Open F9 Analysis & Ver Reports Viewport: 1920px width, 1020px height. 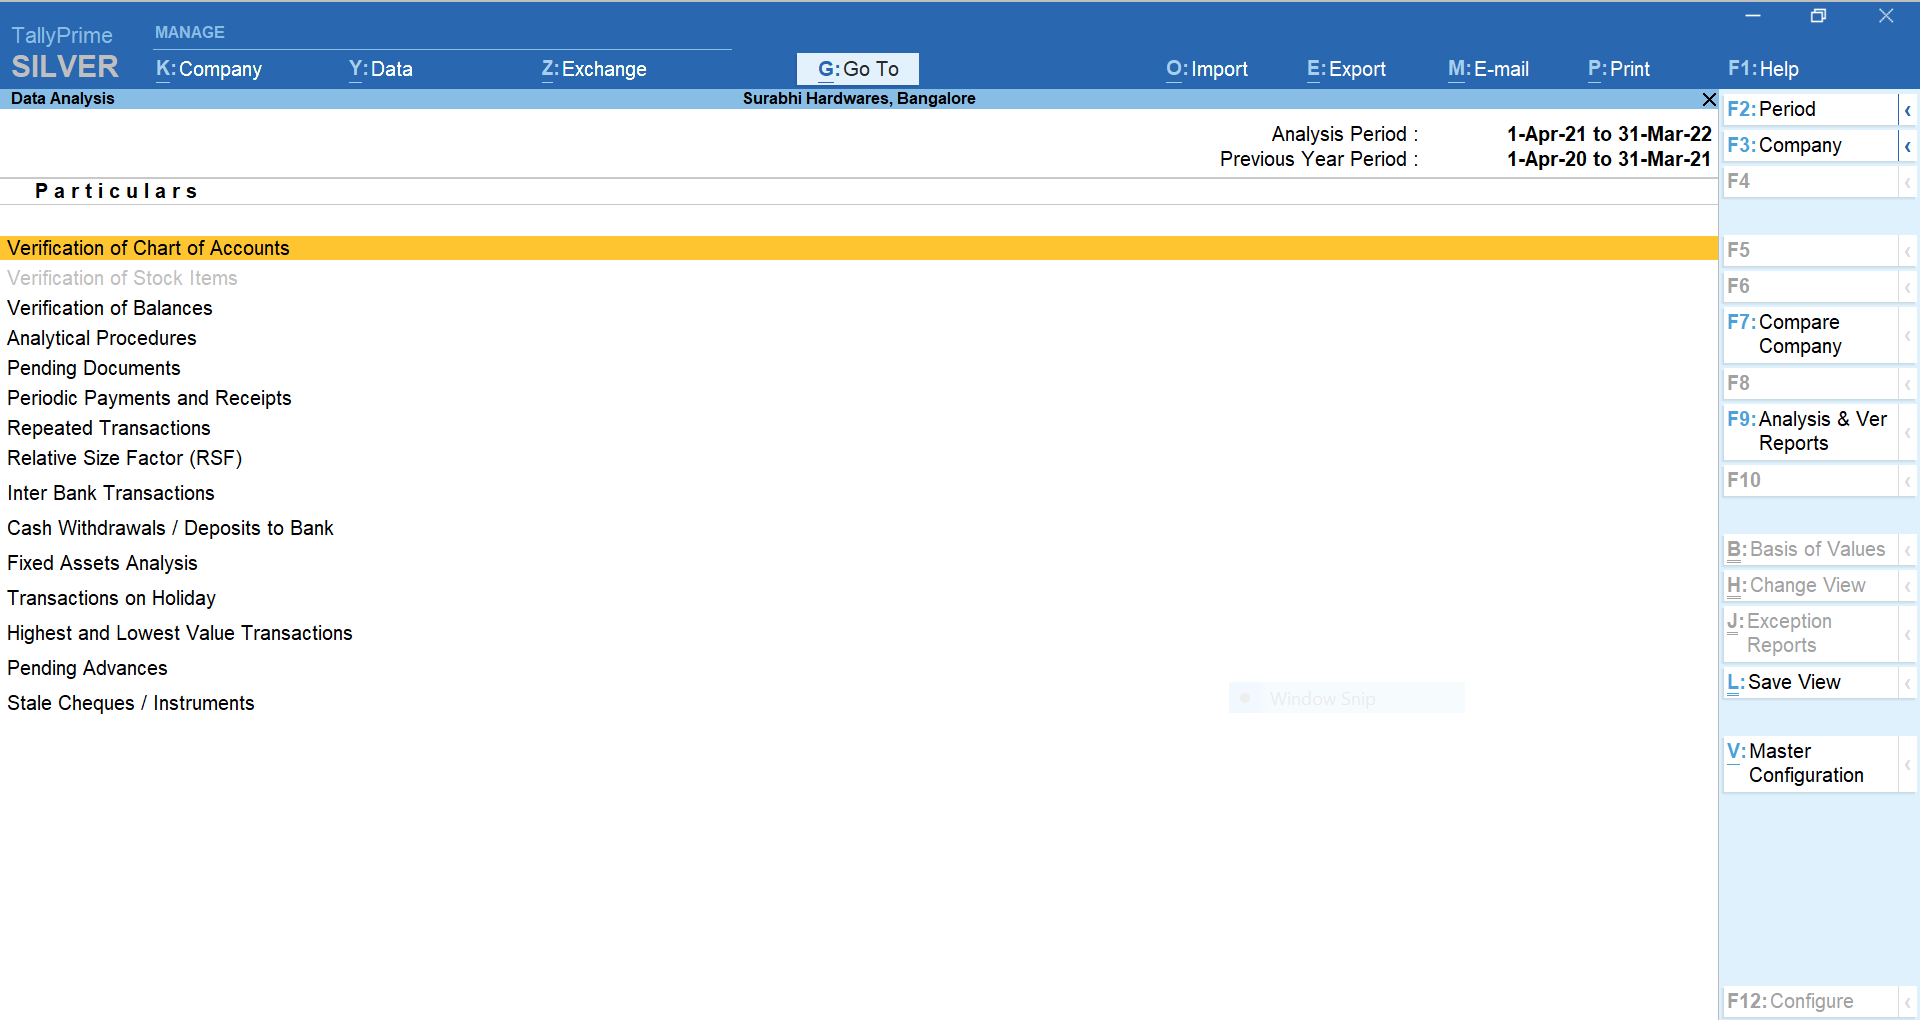point(1809,431)
